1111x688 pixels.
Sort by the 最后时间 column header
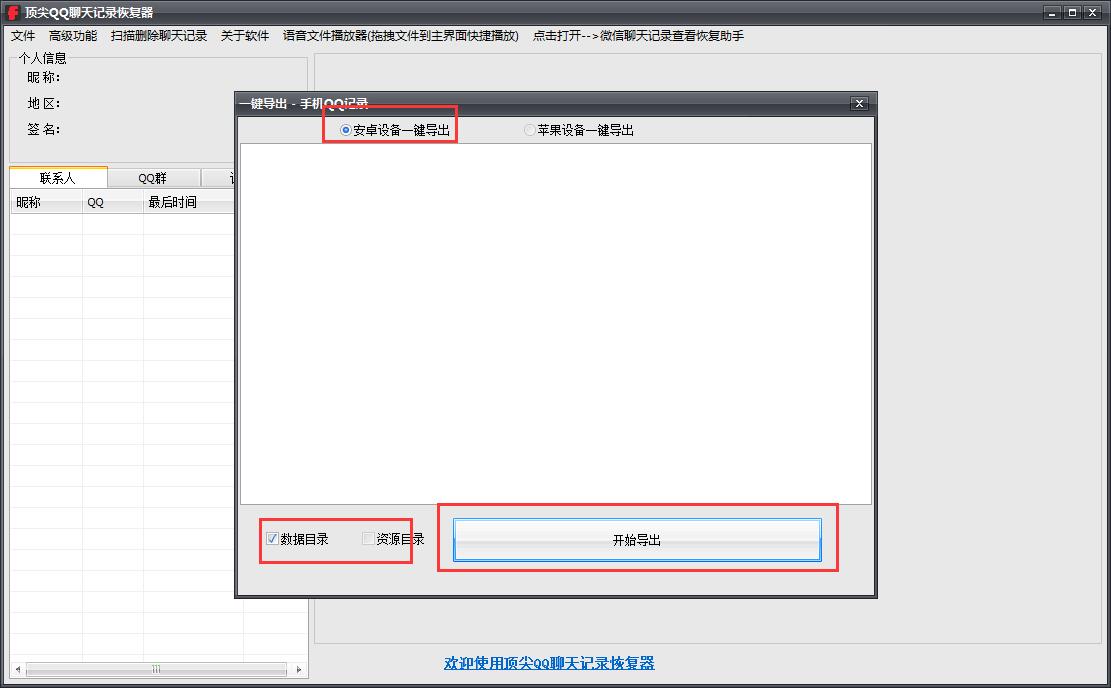(188, 203)
